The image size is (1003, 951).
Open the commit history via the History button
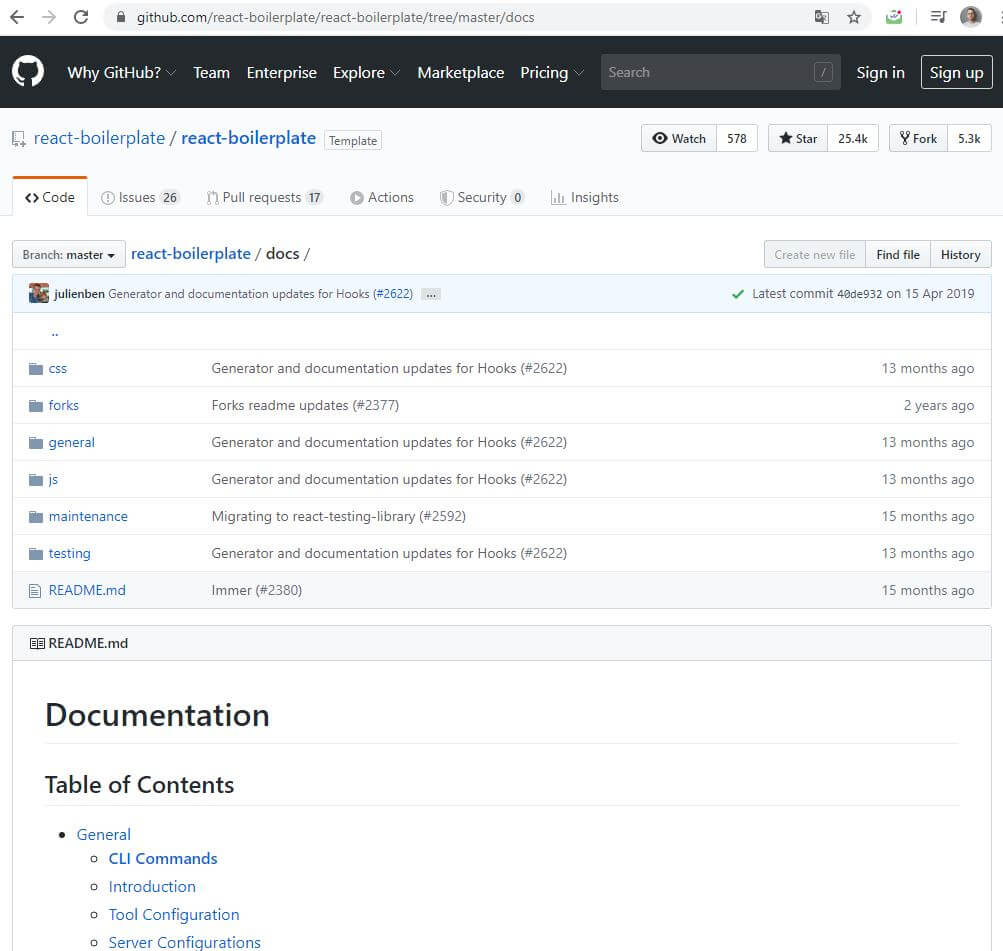[958, 254]
